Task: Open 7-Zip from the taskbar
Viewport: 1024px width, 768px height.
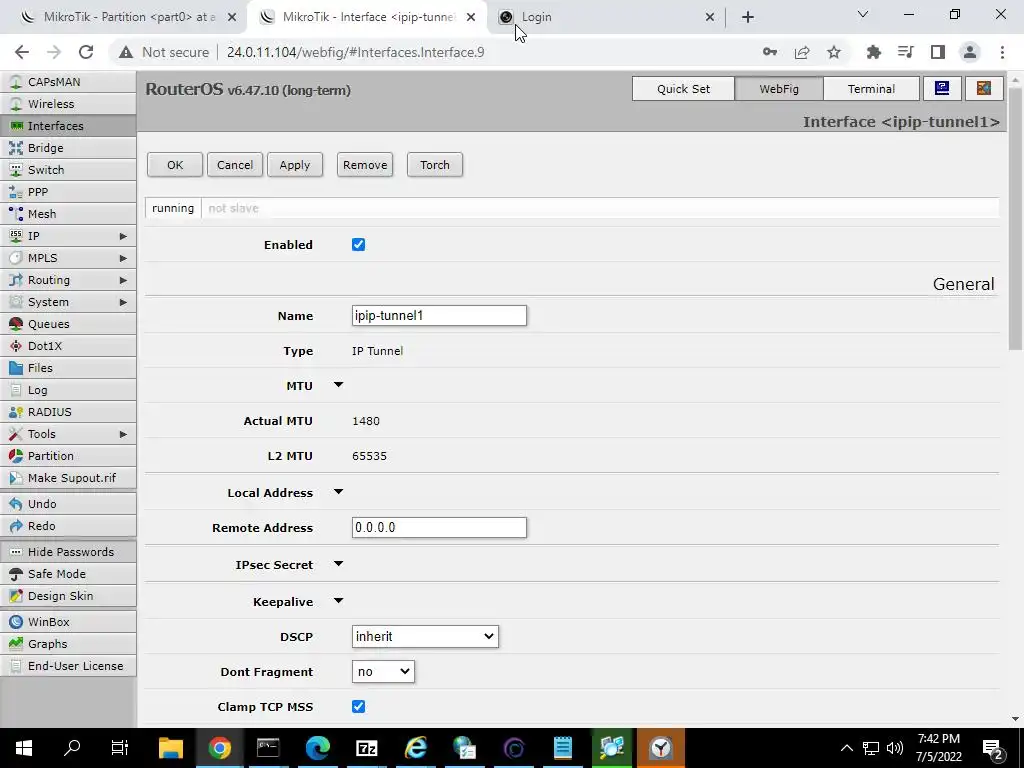Action: pos(366,748)
